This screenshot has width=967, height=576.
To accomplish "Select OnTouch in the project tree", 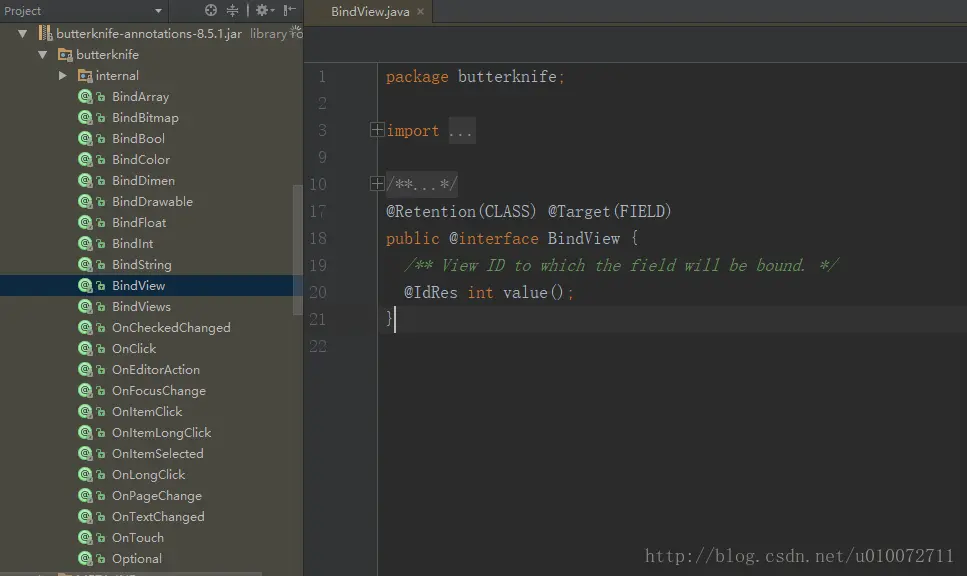I will click(x=138, y=537).
